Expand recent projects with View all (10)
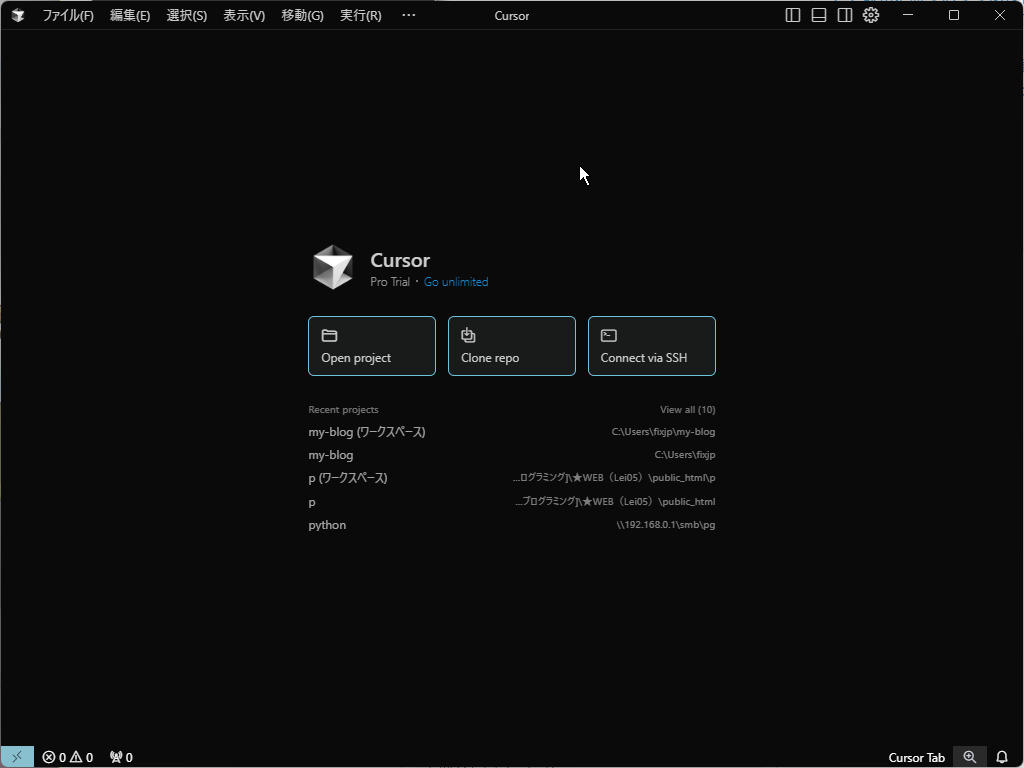 coord(687,410)
